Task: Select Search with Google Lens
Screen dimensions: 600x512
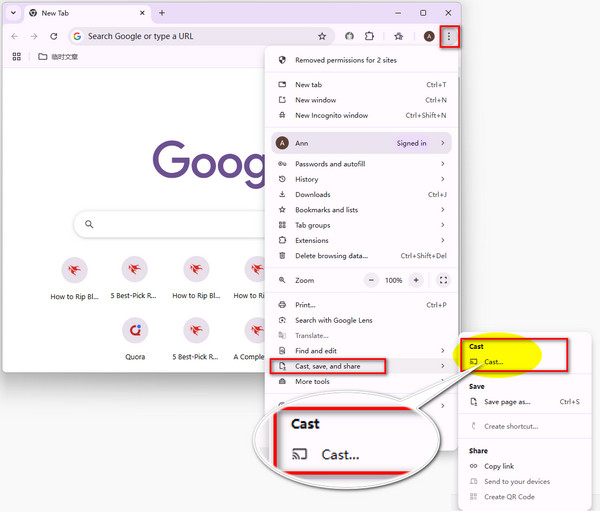Action: pos(362,320)
